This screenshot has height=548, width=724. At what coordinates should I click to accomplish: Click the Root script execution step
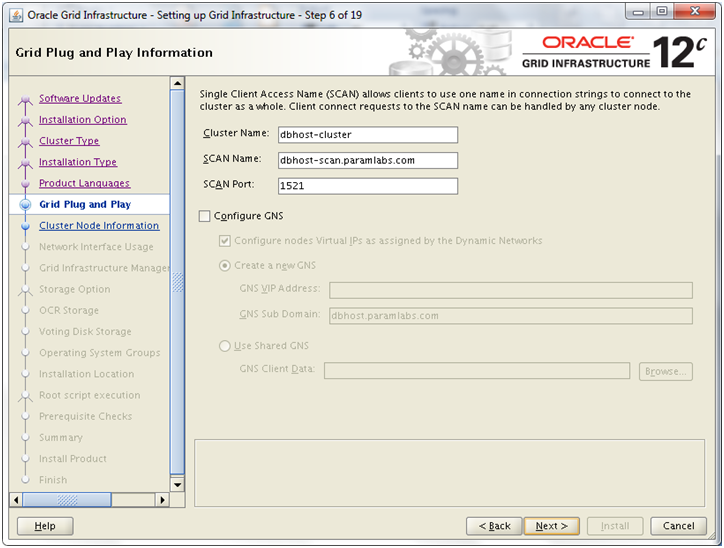point(90,396)
